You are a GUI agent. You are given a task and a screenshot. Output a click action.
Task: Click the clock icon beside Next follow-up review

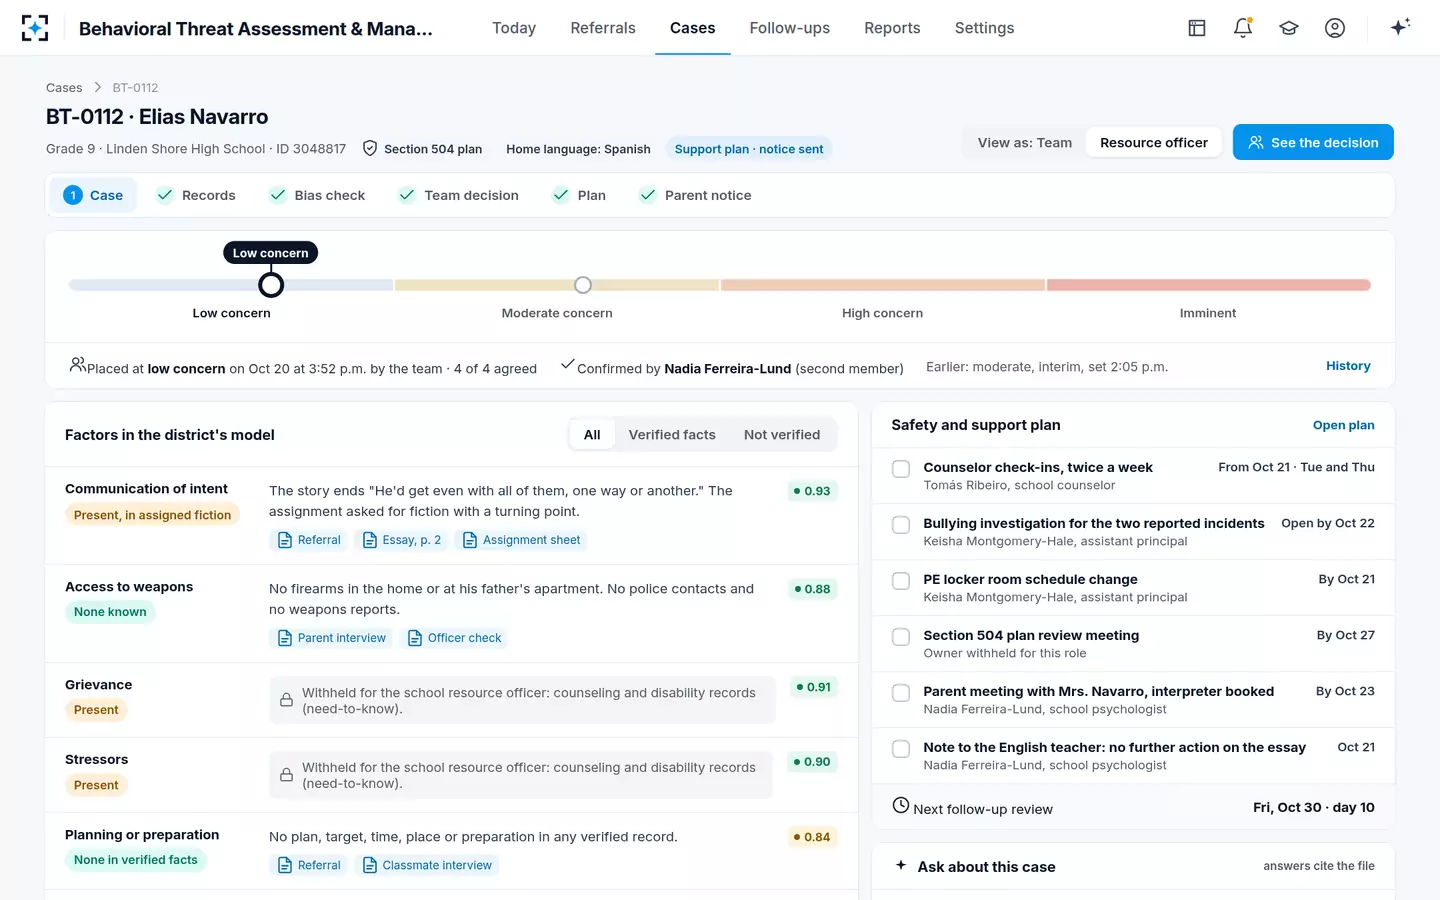coord(901,805)
